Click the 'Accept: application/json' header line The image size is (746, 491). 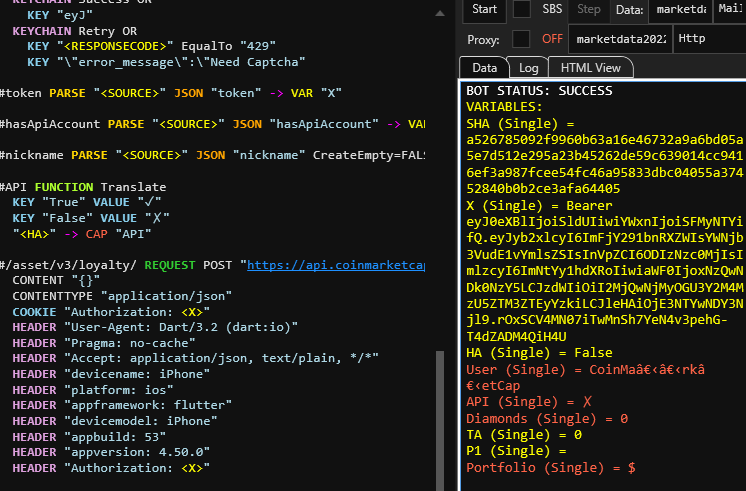pos(196,358)
